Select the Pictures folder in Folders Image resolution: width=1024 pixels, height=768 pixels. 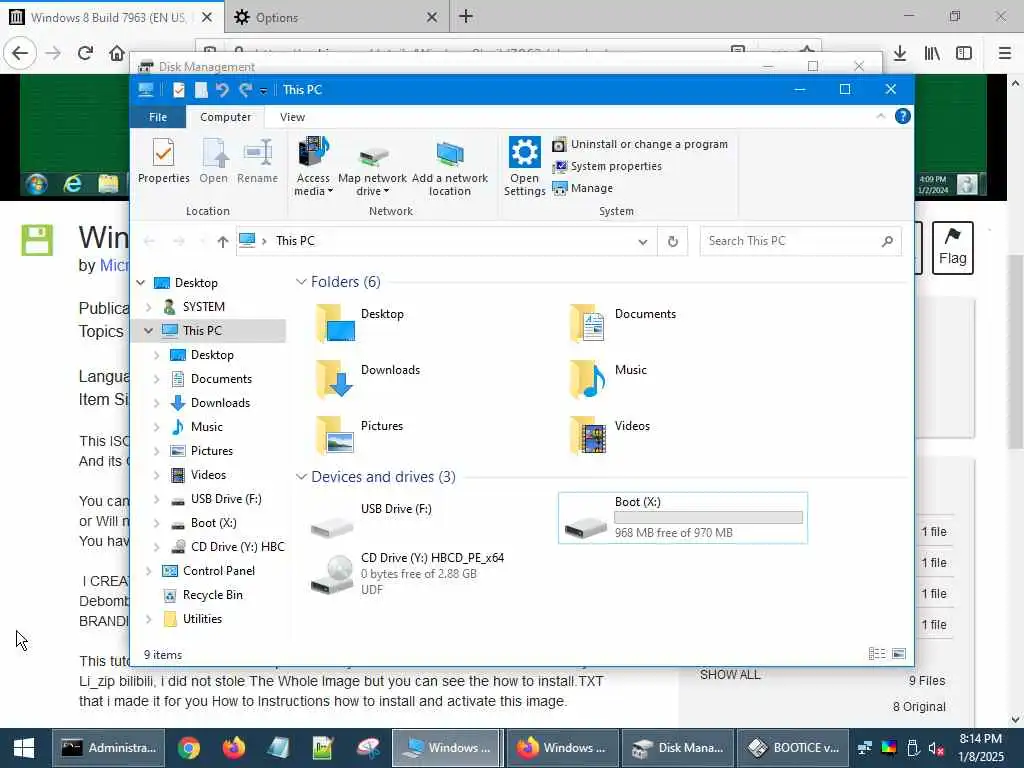pyautogui.click(x=360, y=435)
